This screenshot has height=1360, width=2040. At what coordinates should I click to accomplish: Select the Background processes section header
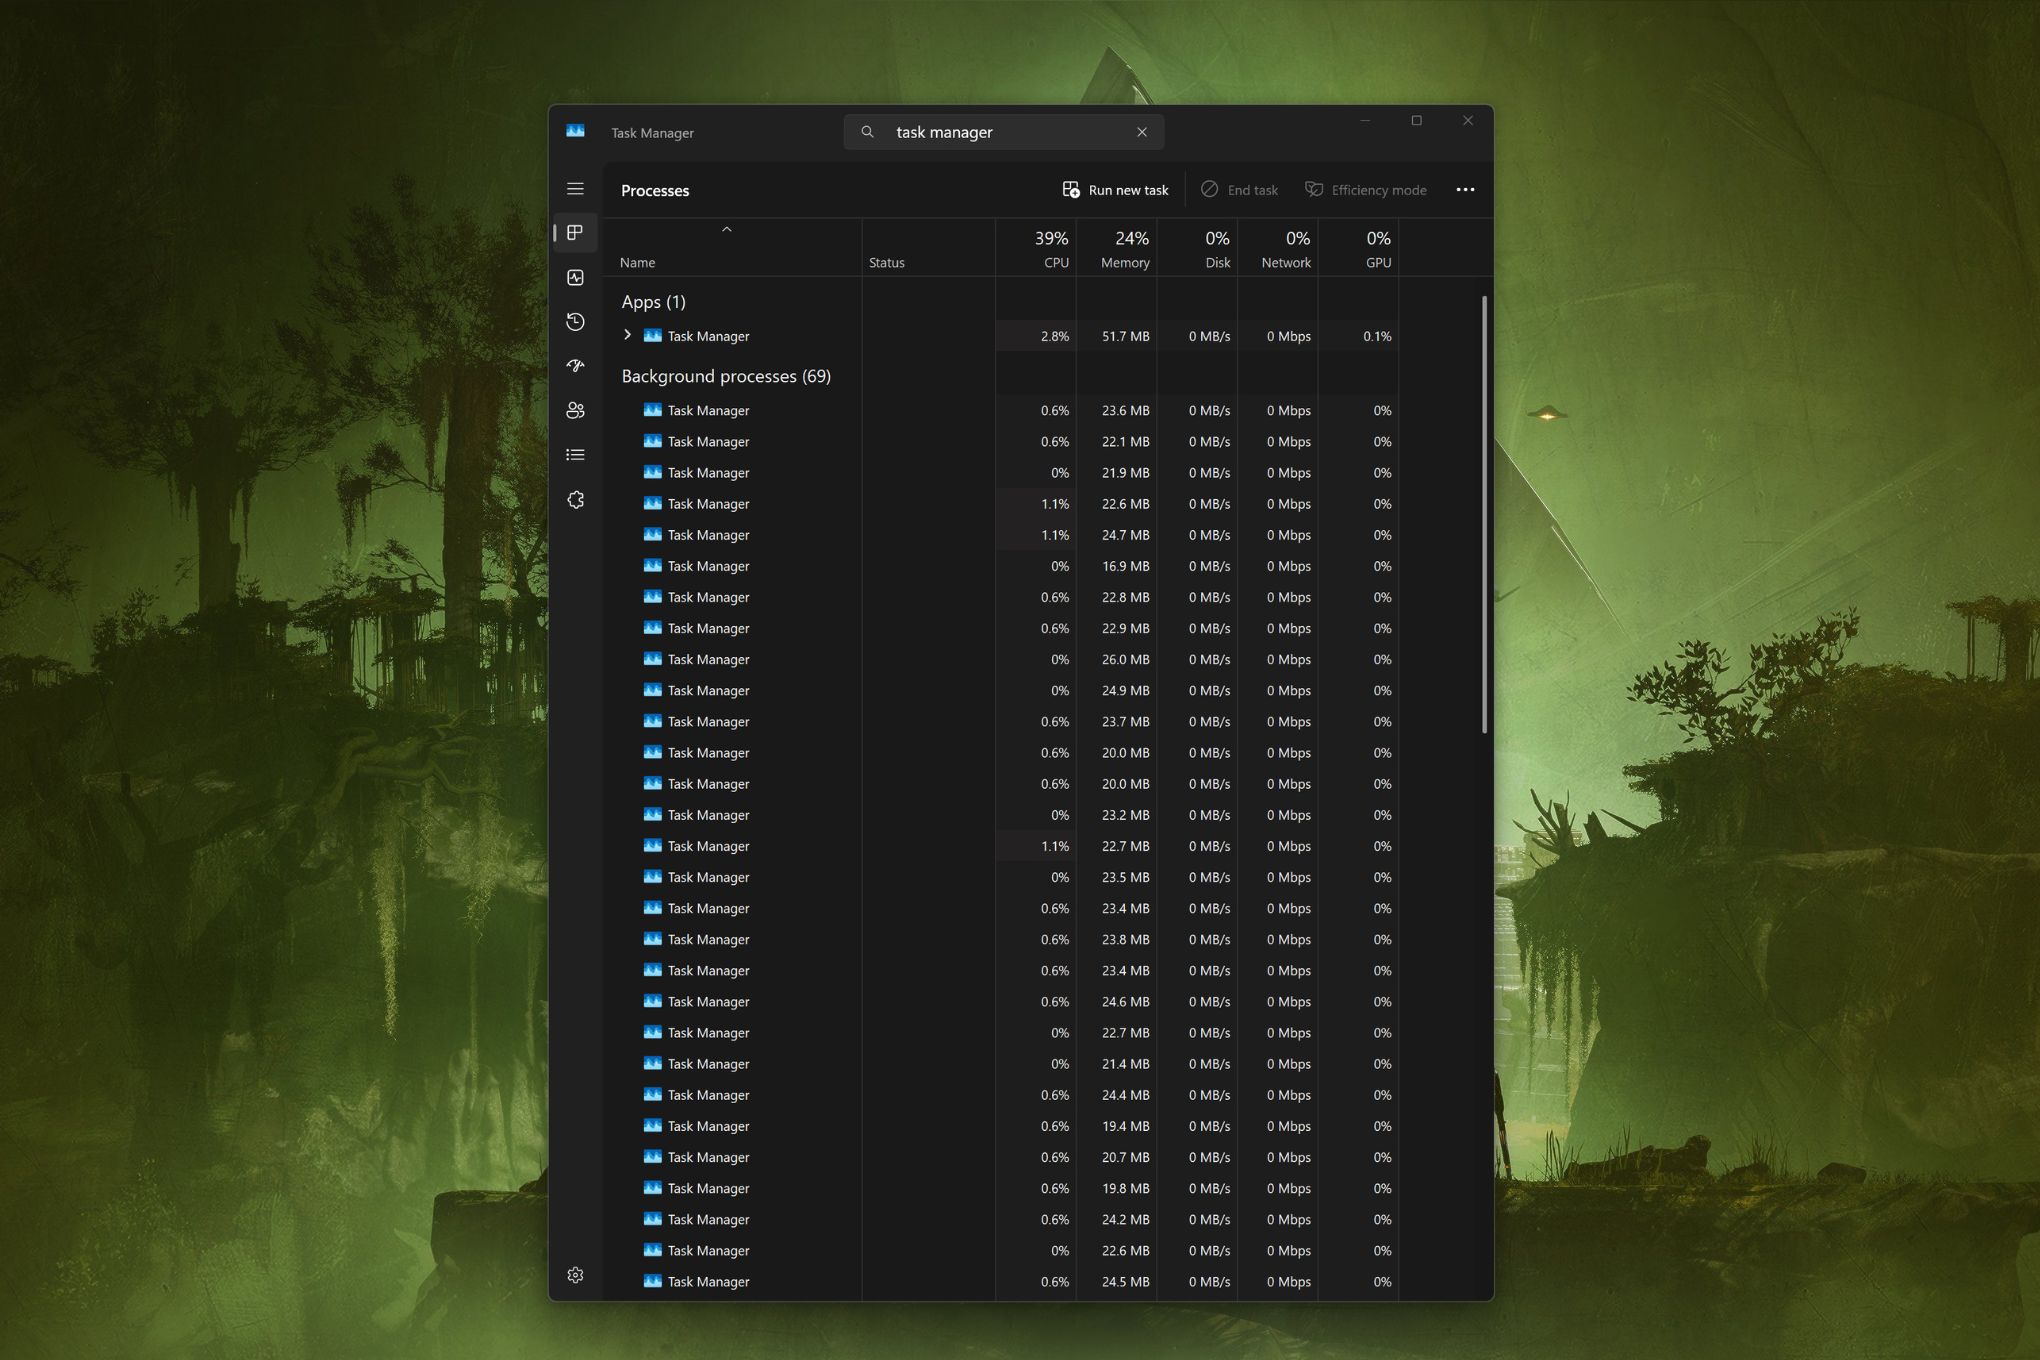(724, 376)
